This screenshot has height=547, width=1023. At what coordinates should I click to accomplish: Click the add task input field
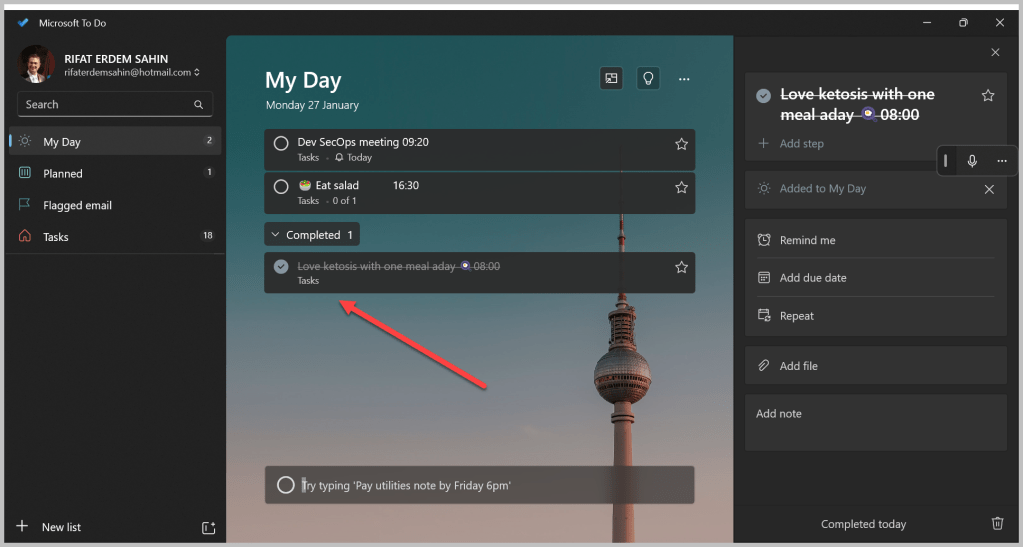pyautogui.click(x=480, y=485)
